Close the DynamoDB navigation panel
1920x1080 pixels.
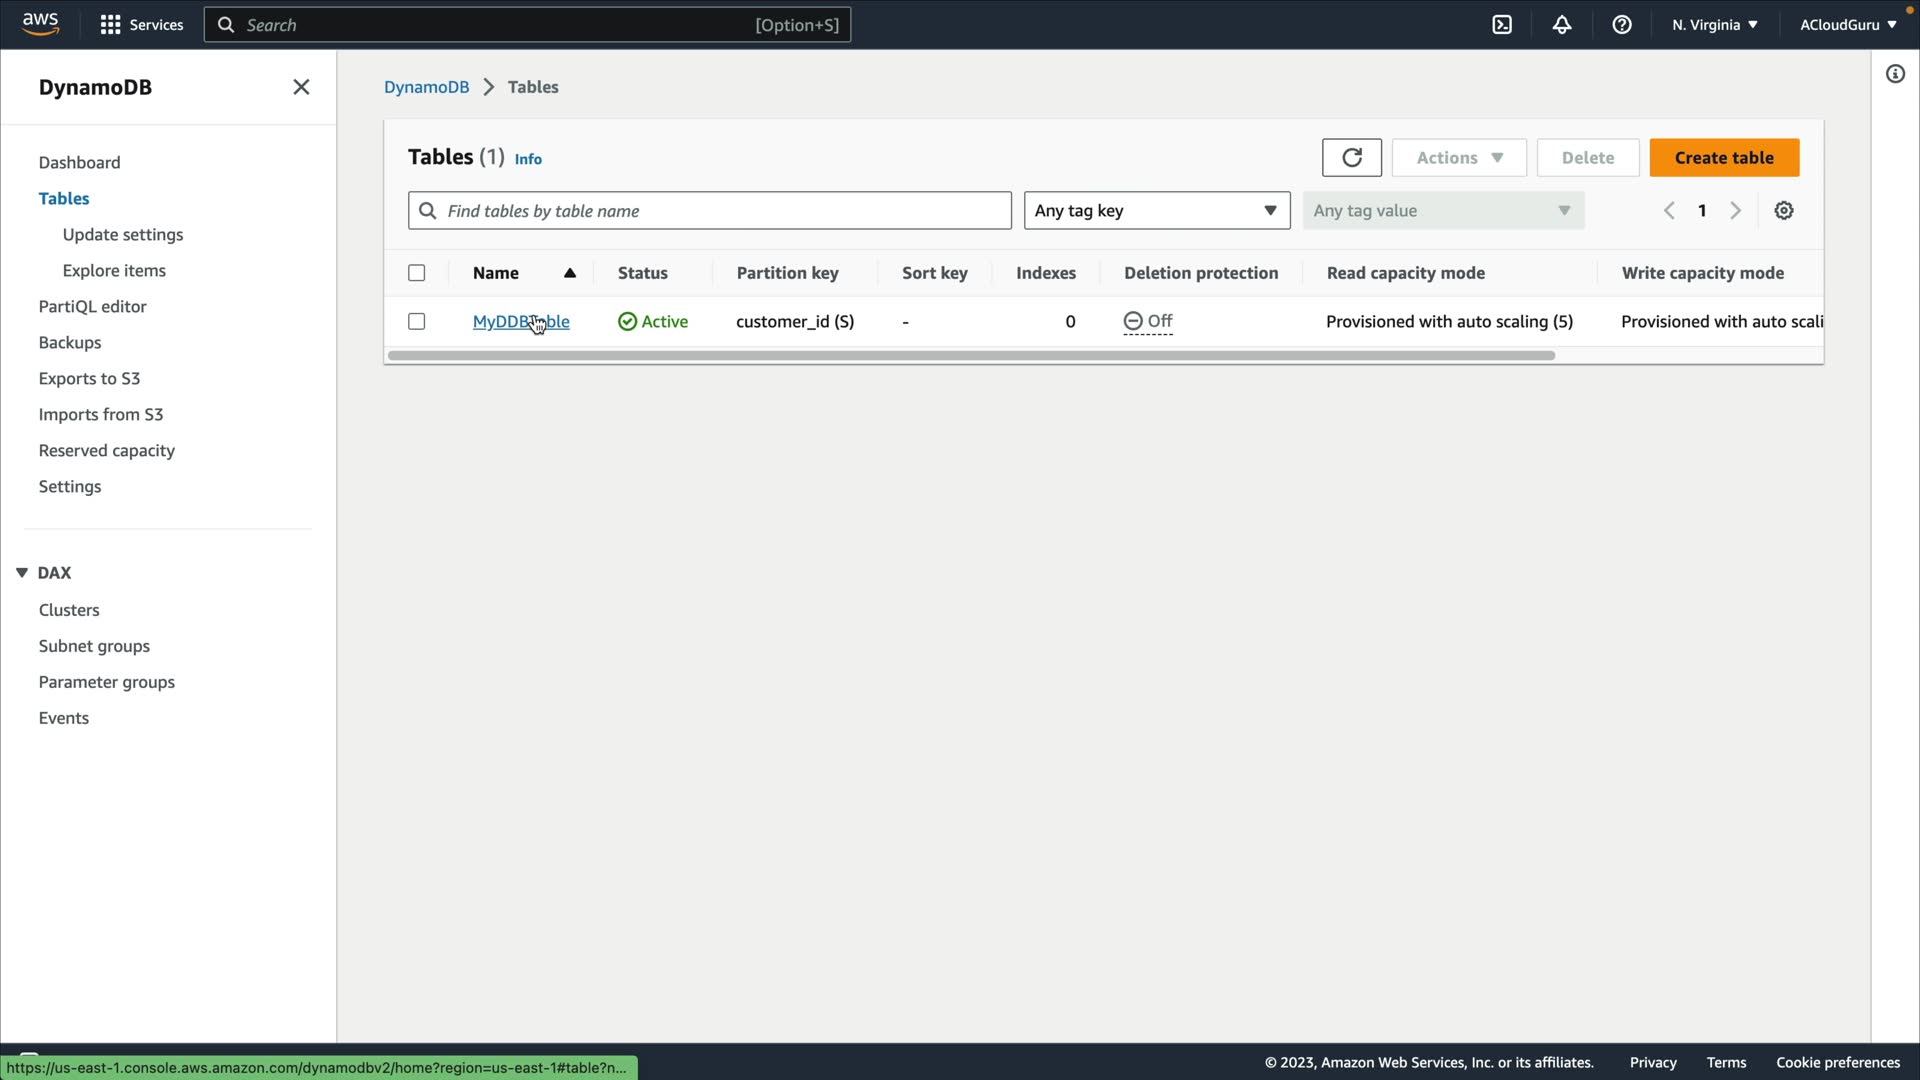[x=301, y=87]
